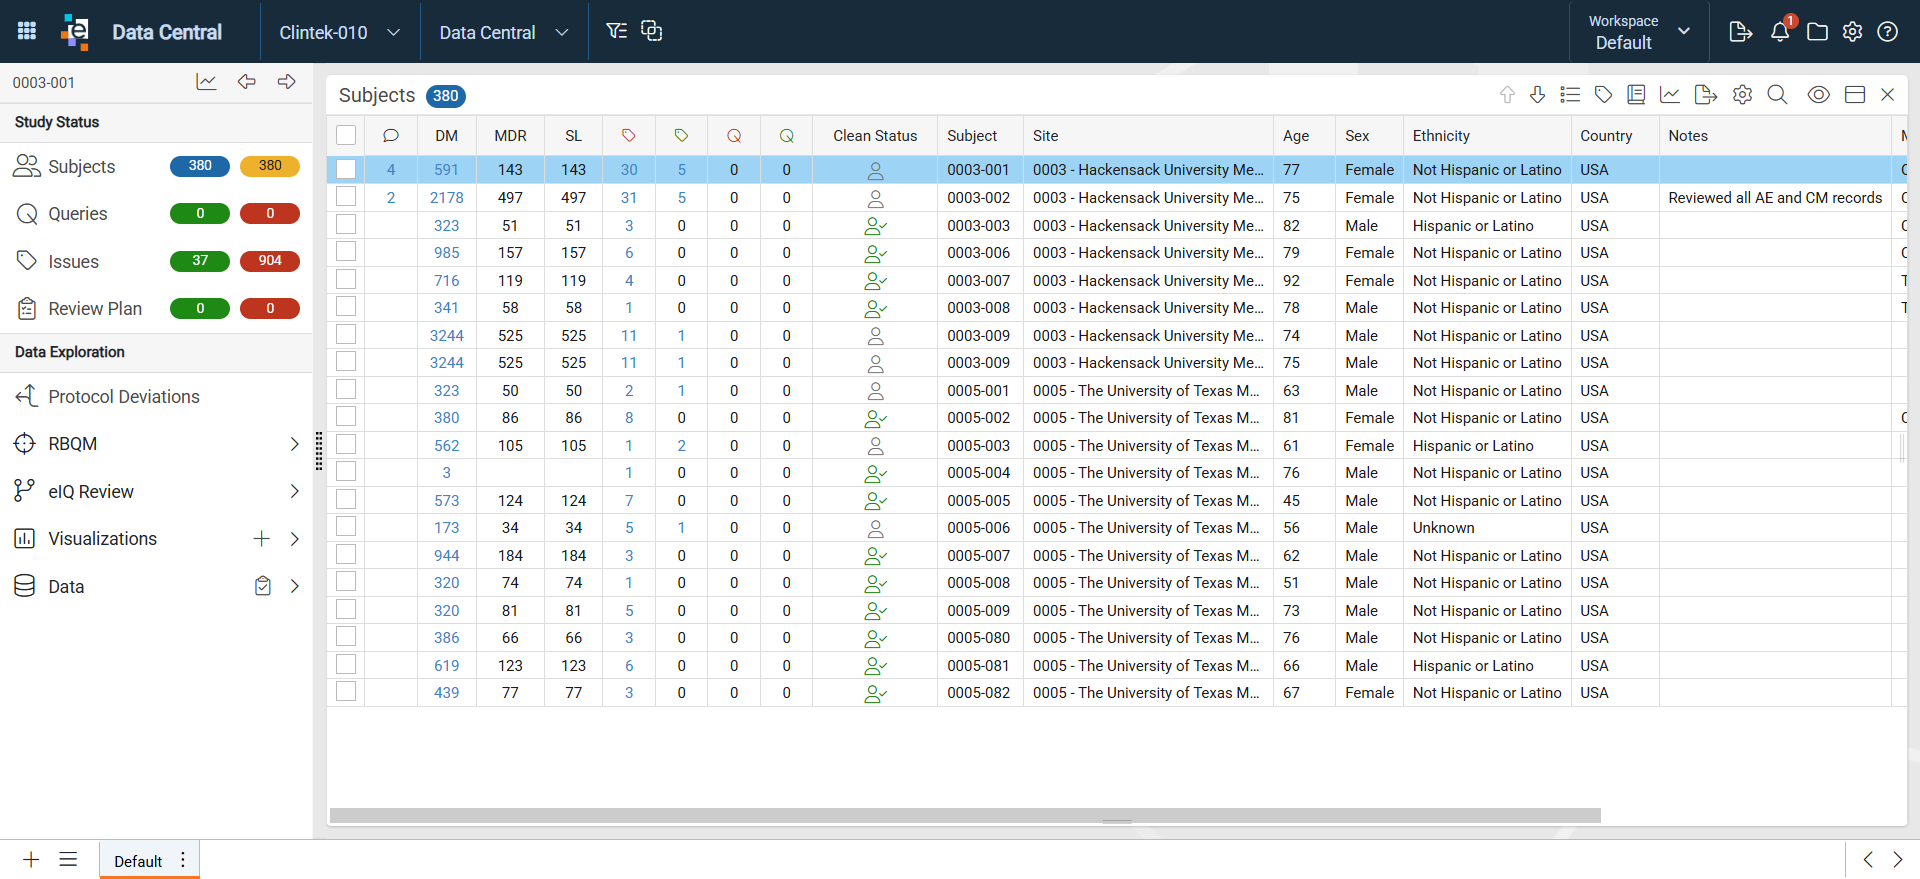Viewport: 1920px width, 879px height.
Task: Open DM count 591 link
Action: (446, 170)
